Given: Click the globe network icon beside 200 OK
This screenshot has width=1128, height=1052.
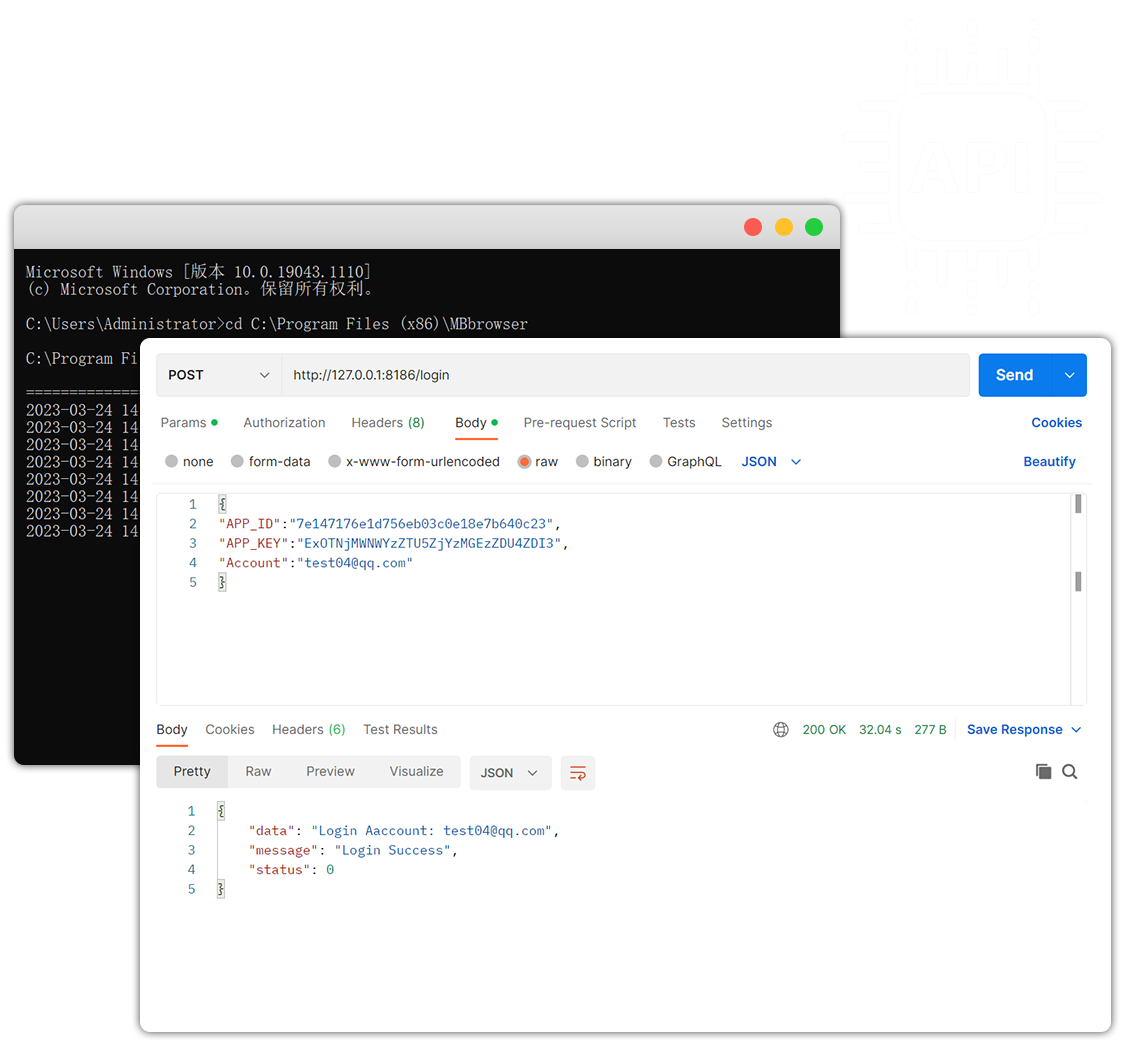Looking at the screenshot, I should click(x=781, y=730).
